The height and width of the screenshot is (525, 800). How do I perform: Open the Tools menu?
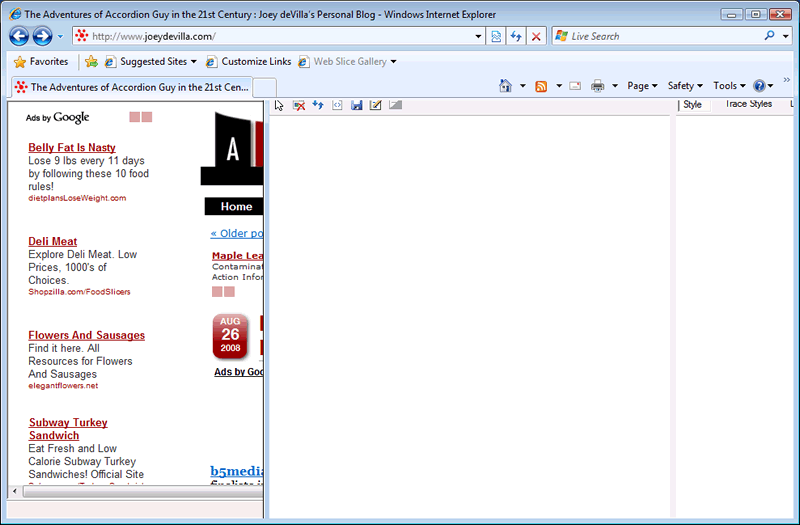[729, 86]
